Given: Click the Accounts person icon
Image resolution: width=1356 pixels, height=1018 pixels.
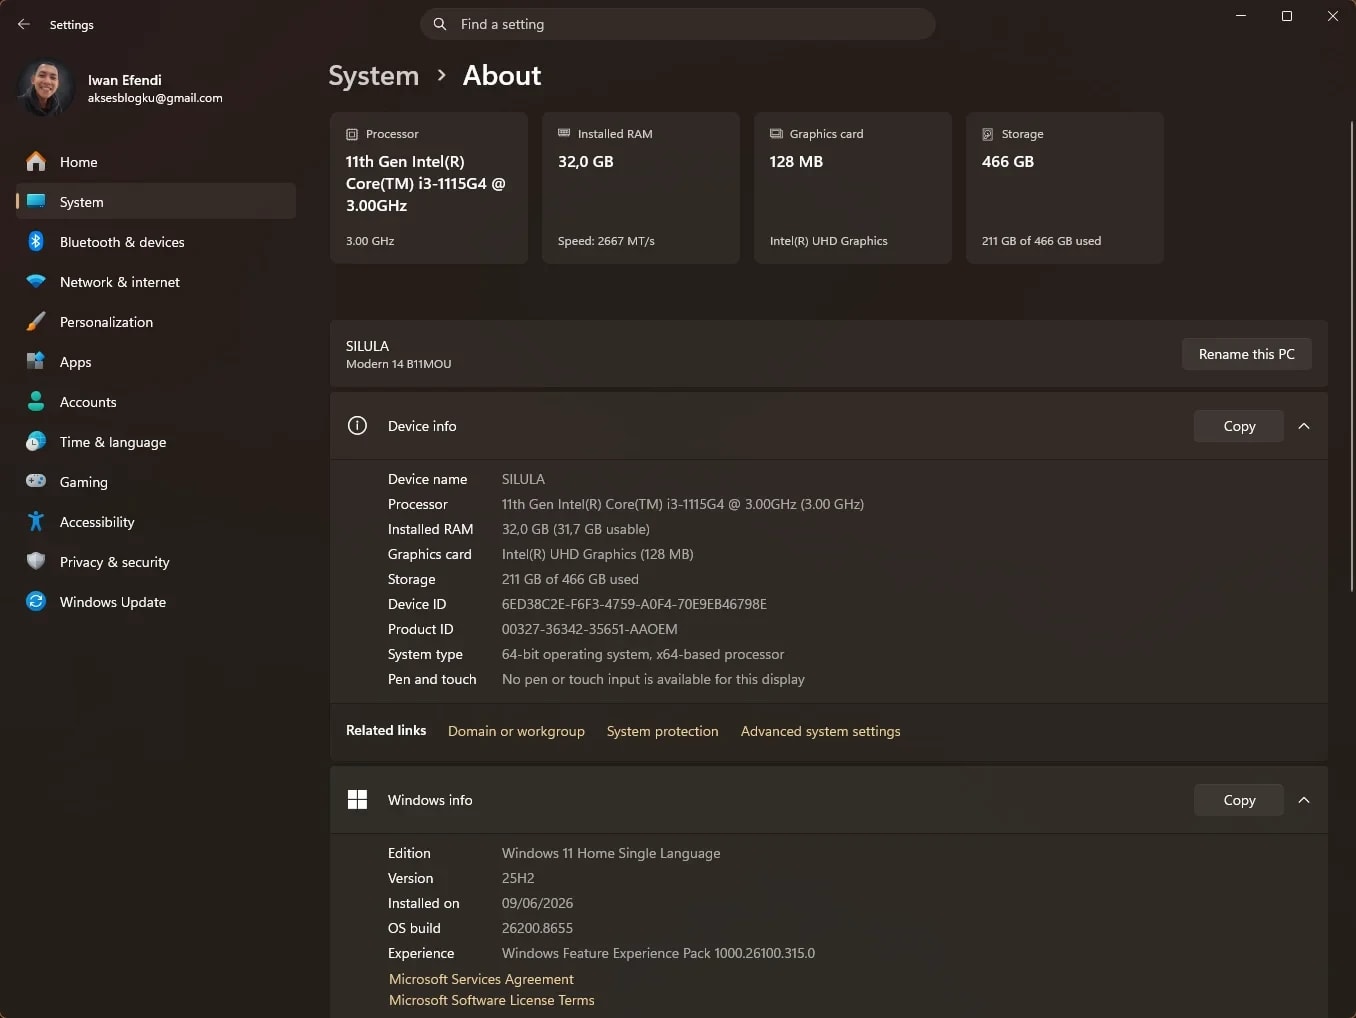Looking at the screenshot, I should [x=36, y=401].
